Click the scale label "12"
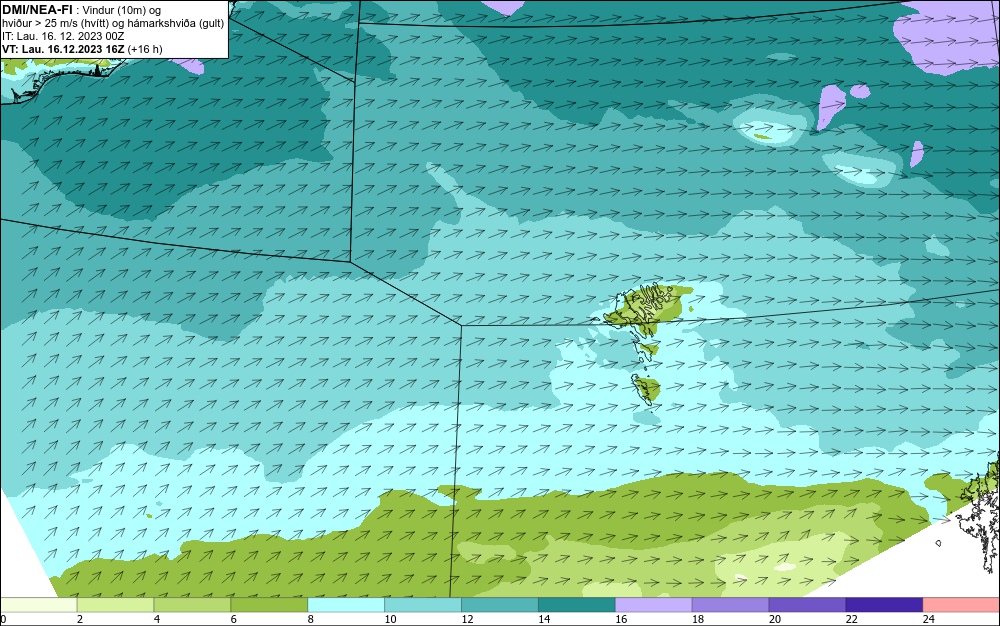This screenshot has height=626, width=1000. tap(467, 619)
